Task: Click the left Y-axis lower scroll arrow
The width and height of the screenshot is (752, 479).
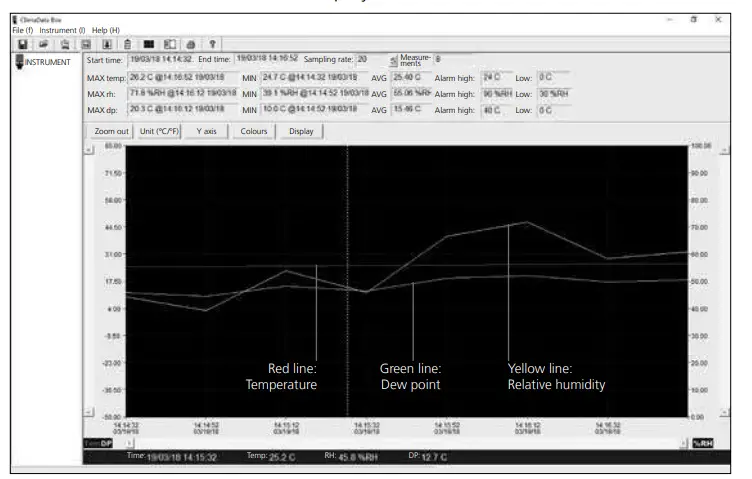Action: tap(89, 412)
